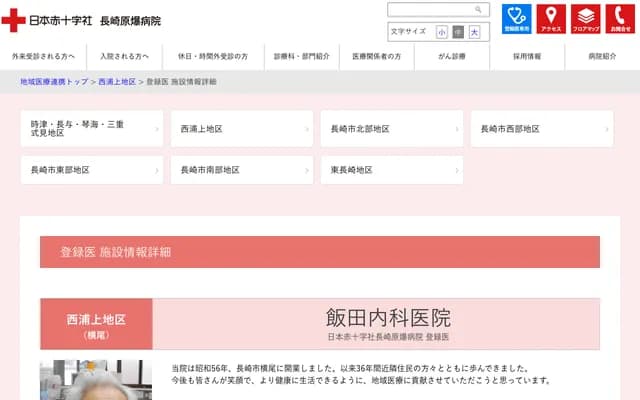Go to 西浦上地区 breadcrumb link
The width and height of the screenshot is (640, 400).
point(117,82)
